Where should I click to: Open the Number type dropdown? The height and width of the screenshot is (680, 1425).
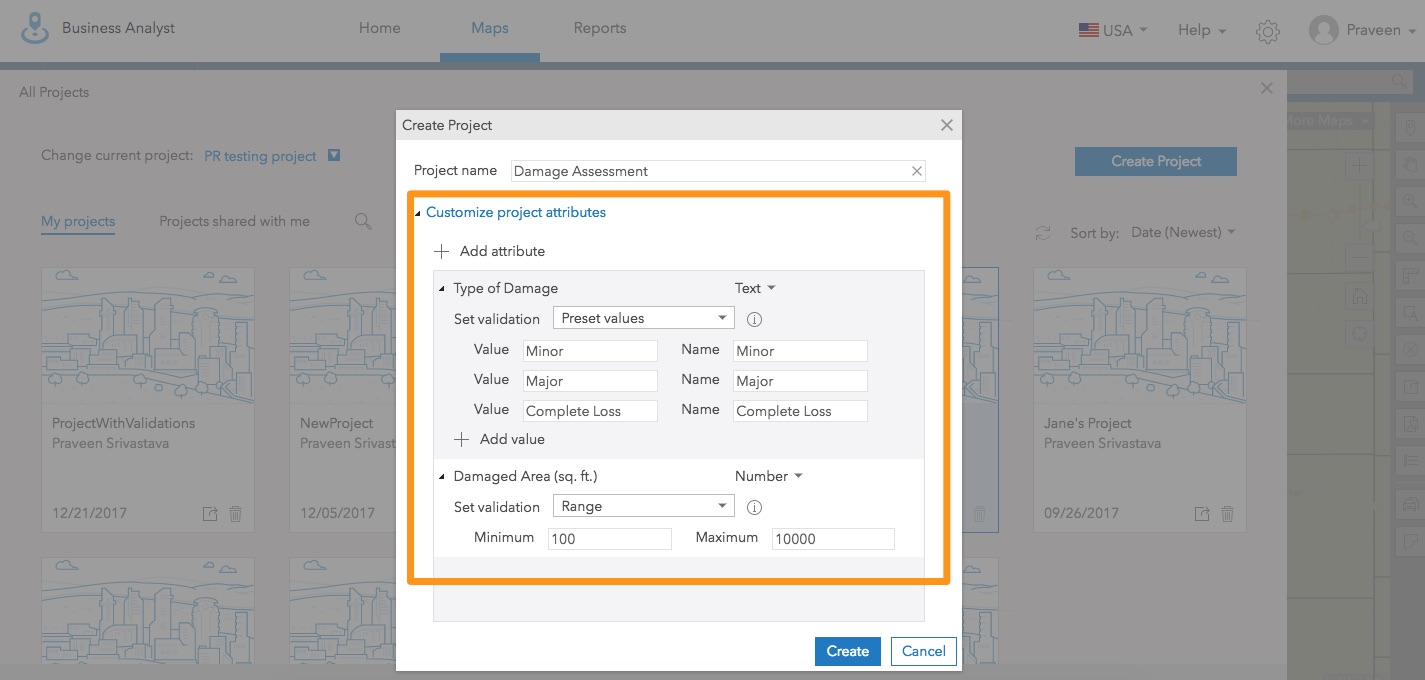pos(768,476)
